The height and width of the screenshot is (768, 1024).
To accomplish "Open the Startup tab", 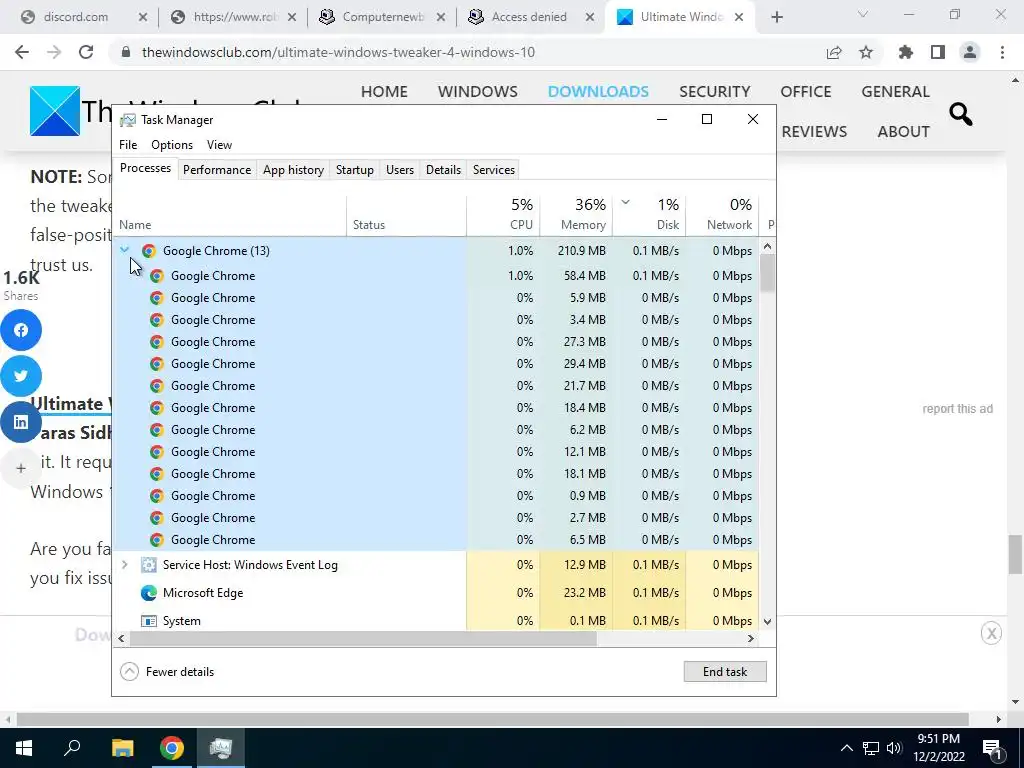I will 355,170.
